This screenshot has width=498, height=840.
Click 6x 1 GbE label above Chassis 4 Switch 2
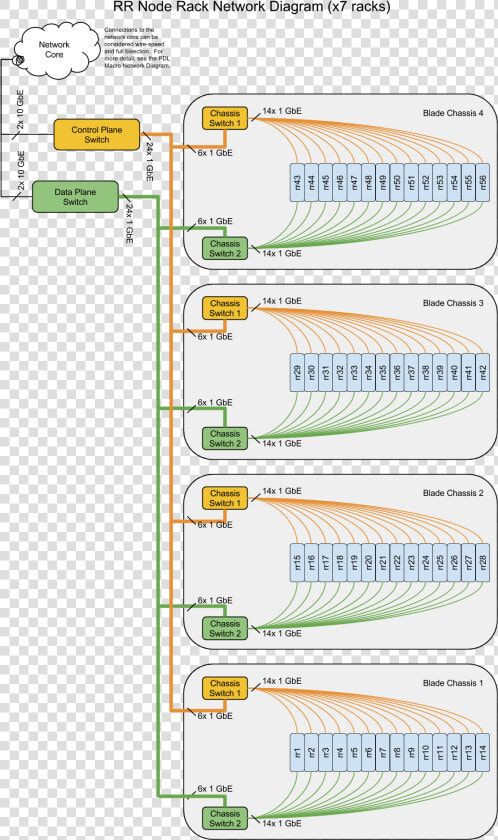click(215, 221)
